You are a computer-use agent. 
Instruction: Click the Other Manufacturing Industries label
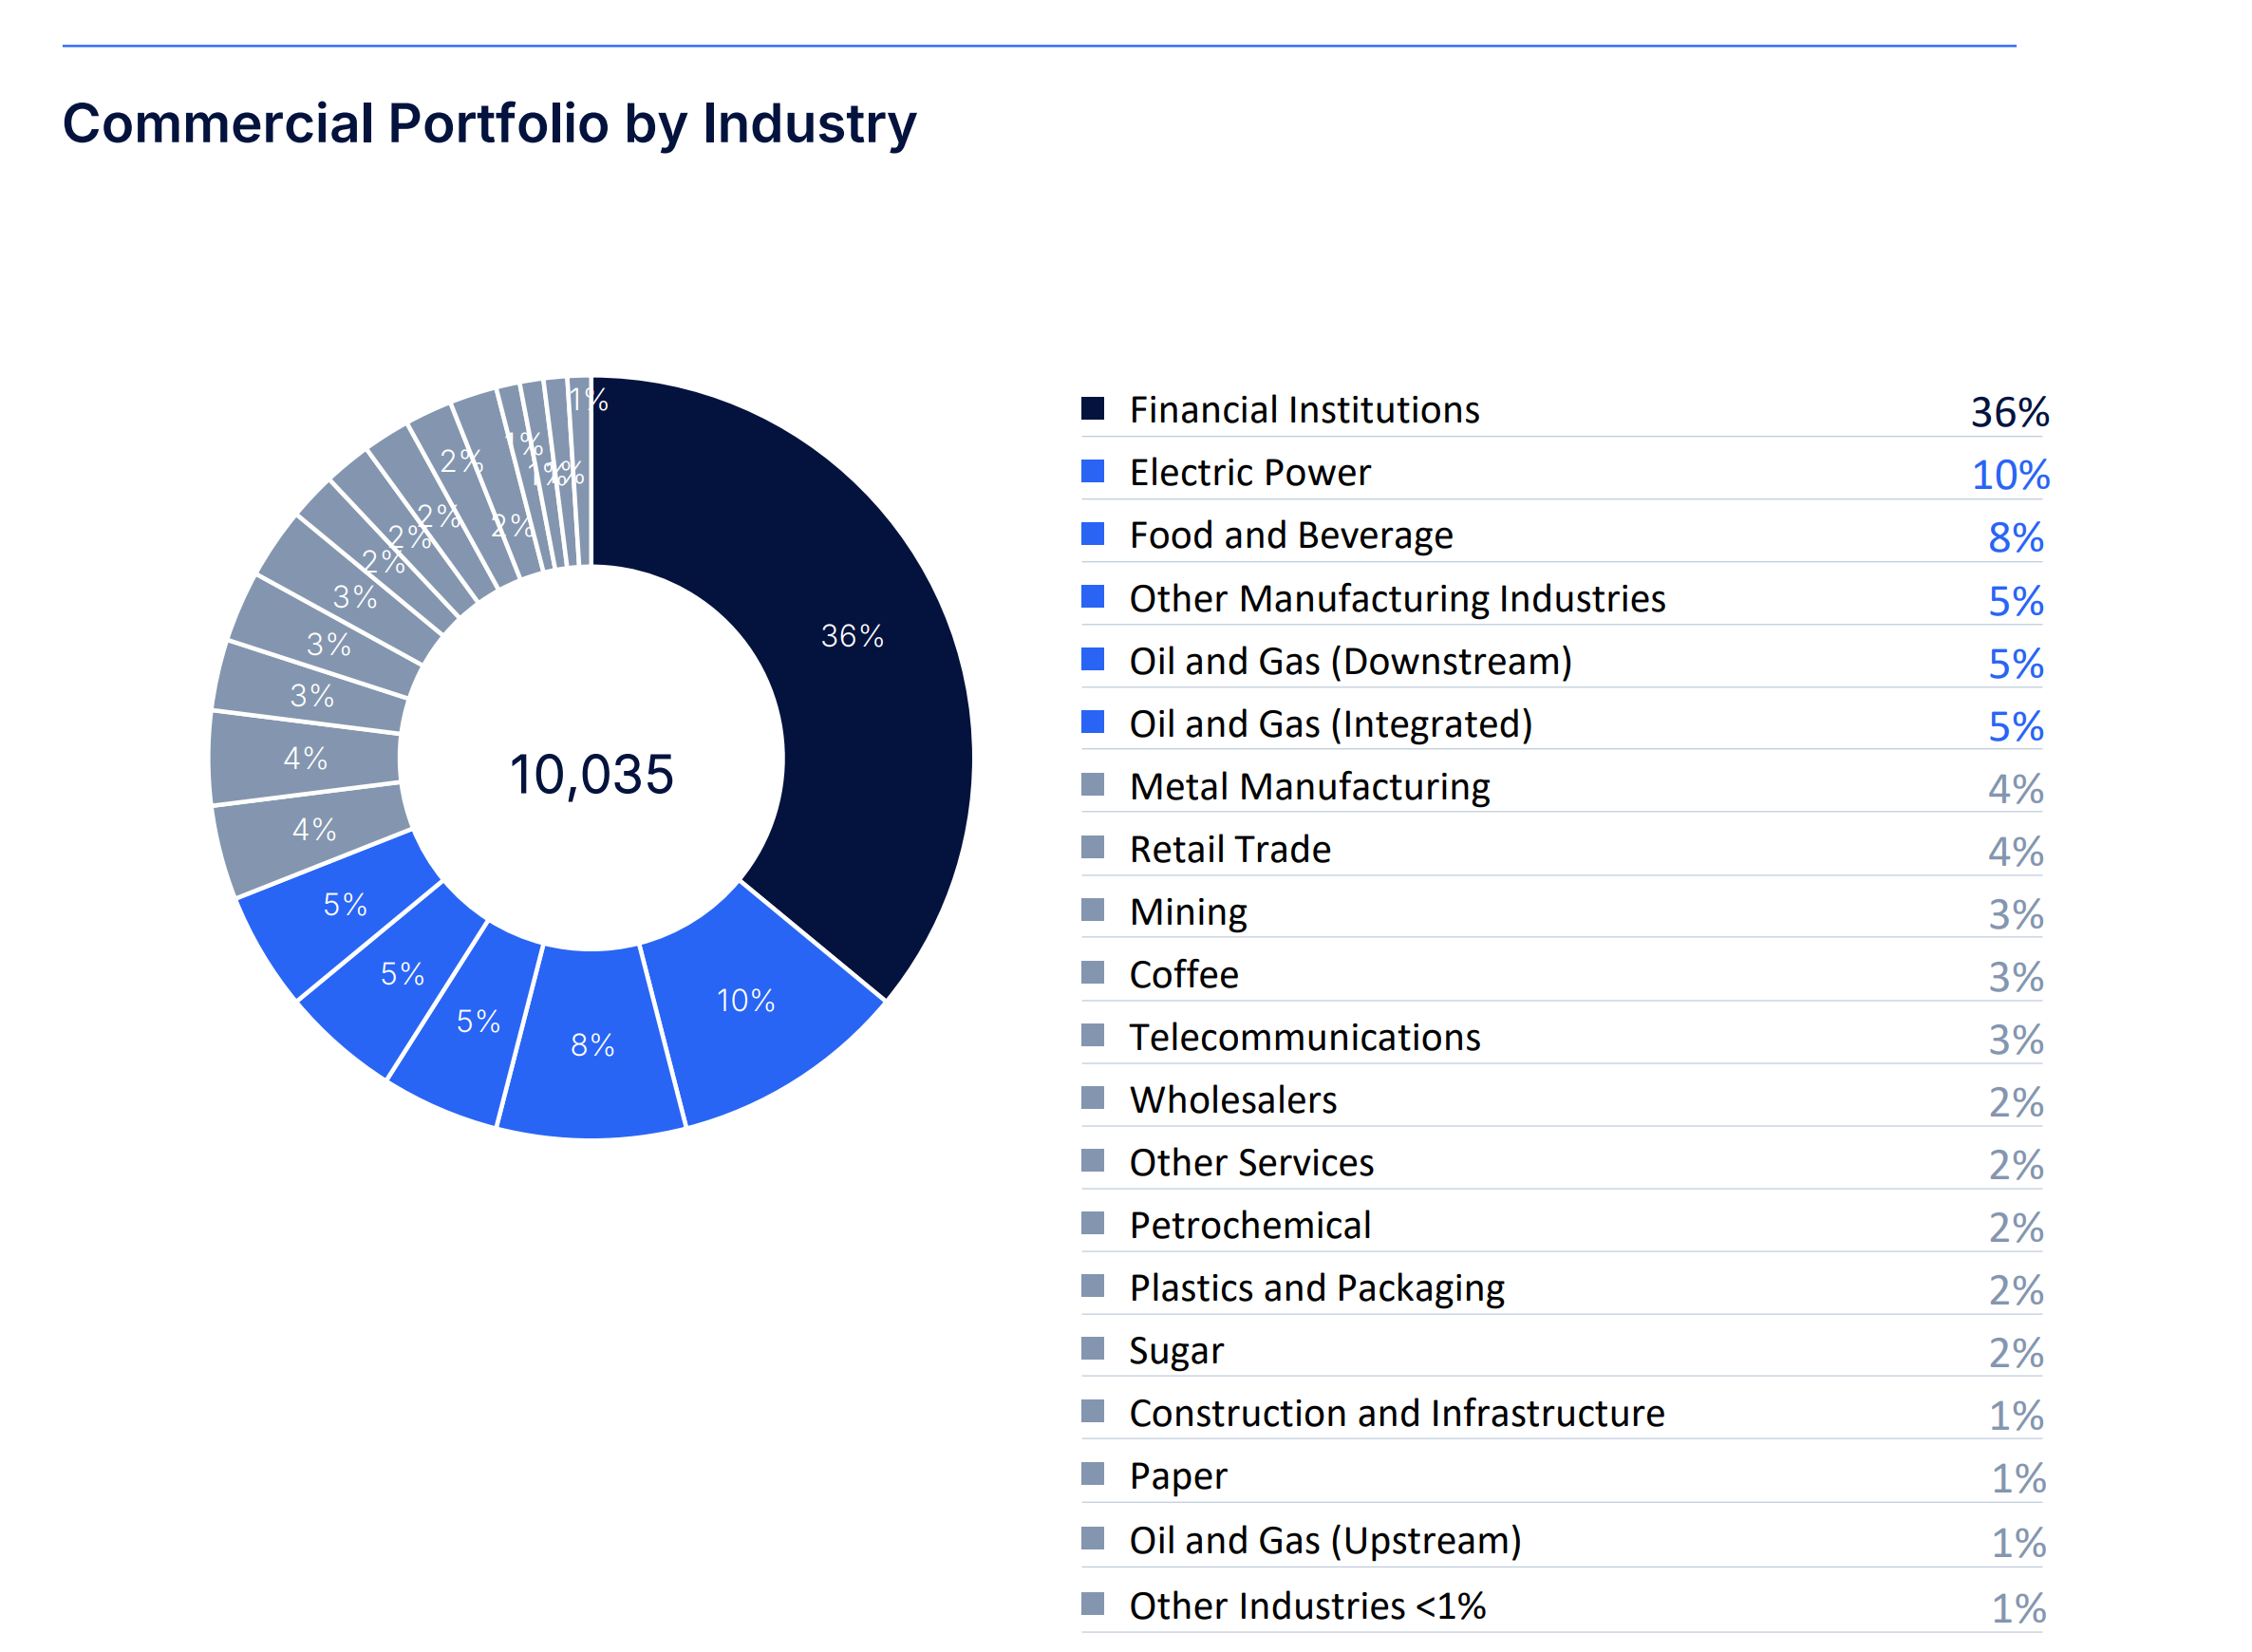tap(1396, 598)
